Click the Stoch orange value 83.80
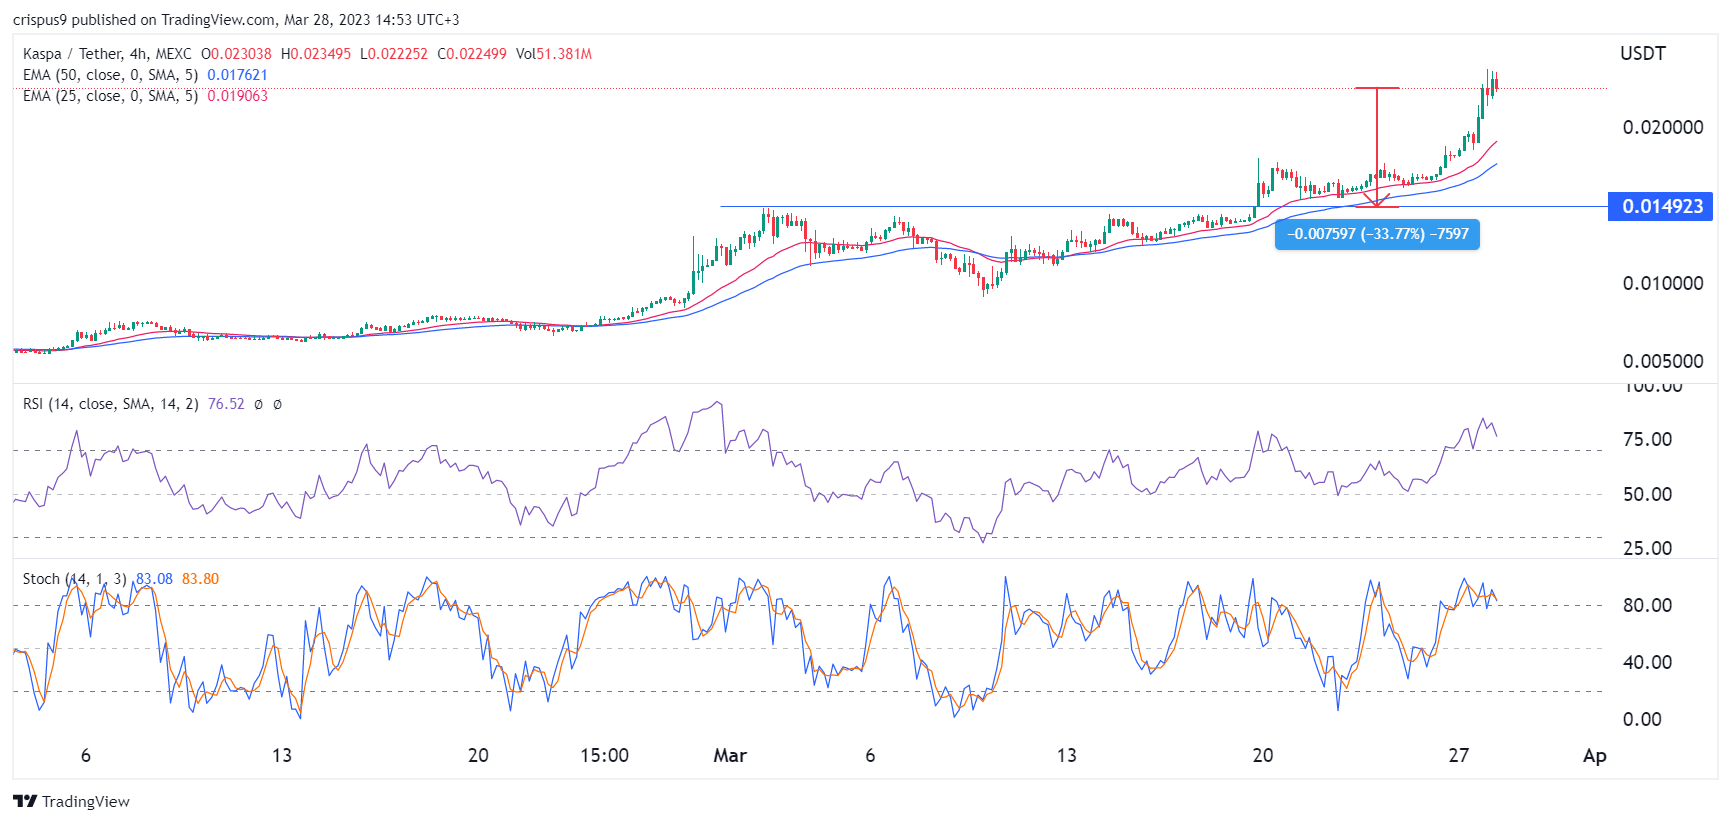 click(200, 579)
